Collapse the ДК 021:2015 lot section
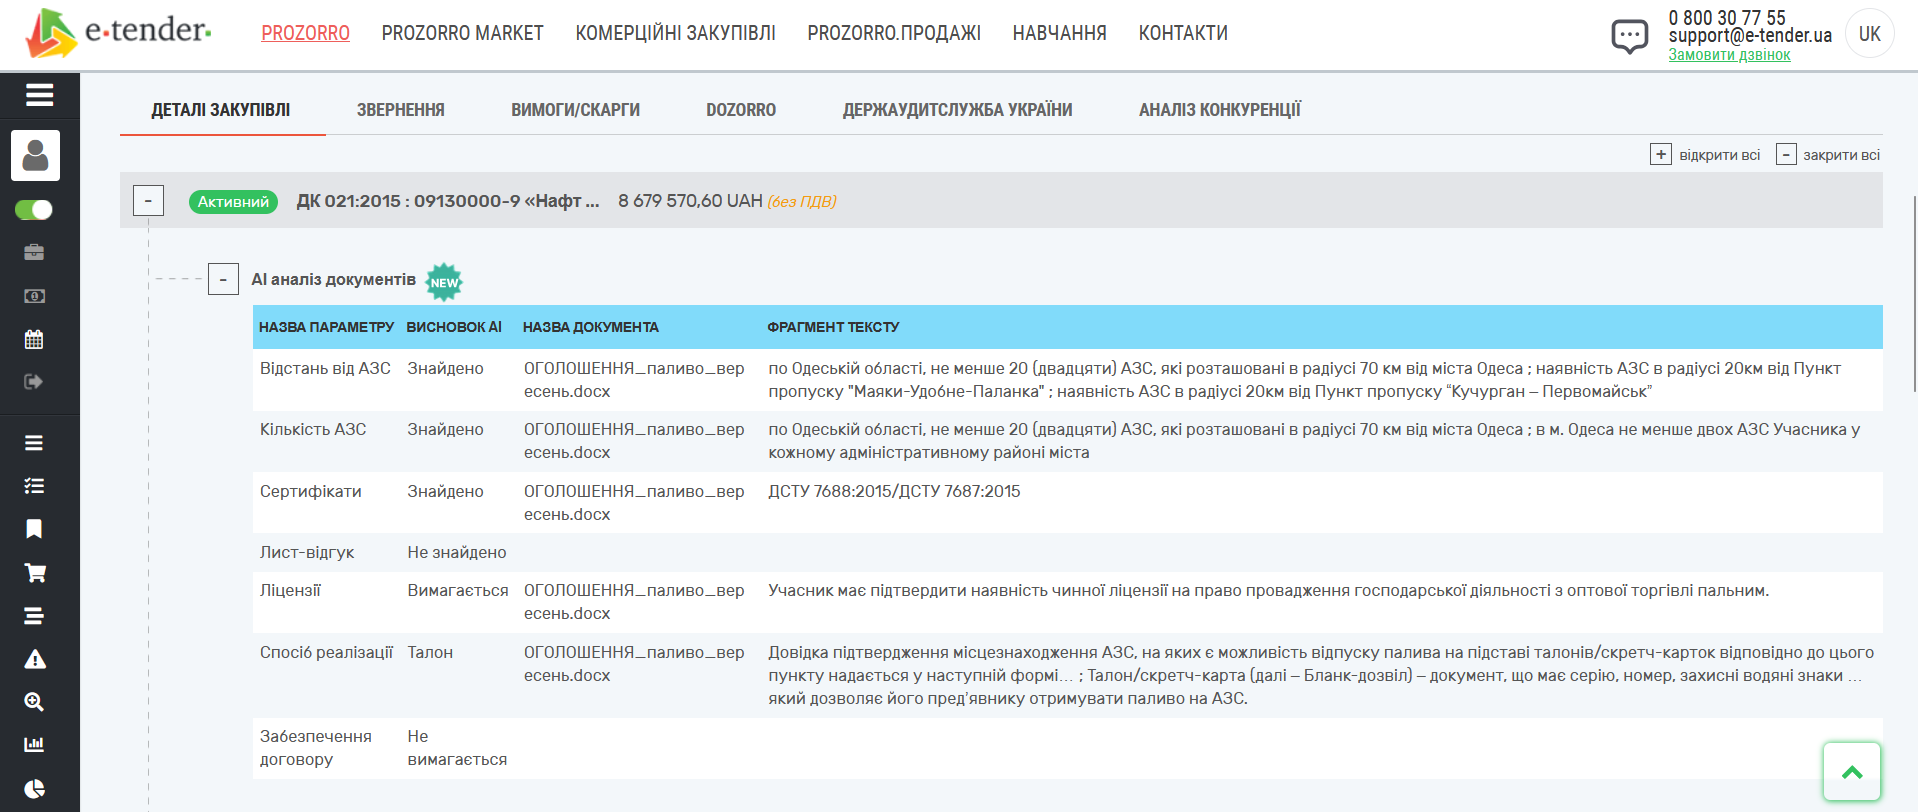 point(148,201)
